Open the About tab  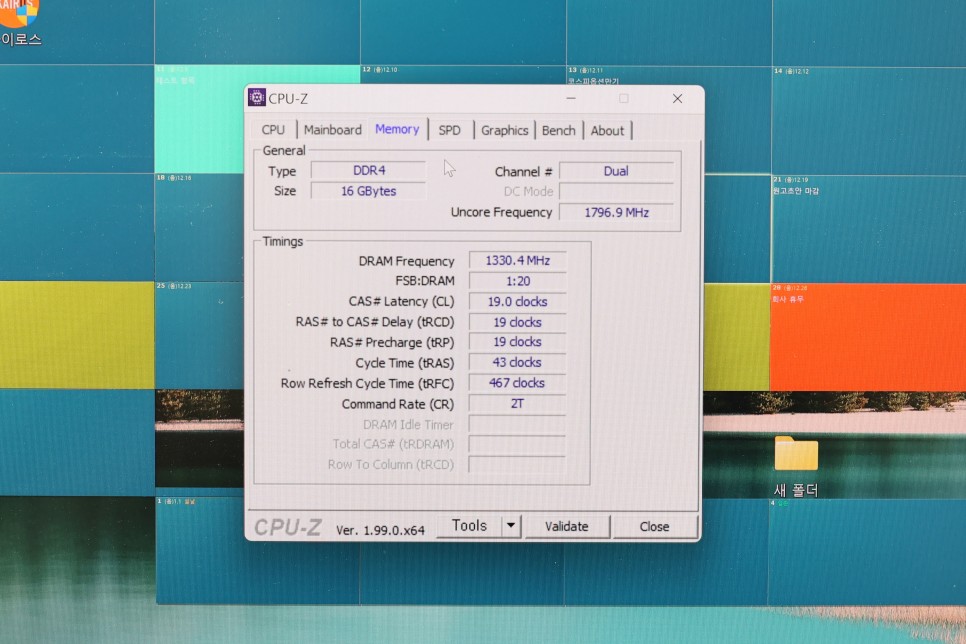pos(607,131)
